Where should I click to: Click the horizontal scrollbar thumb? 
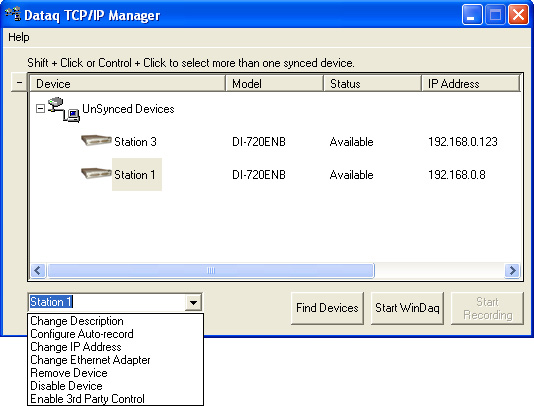click(x=211, y=271)
